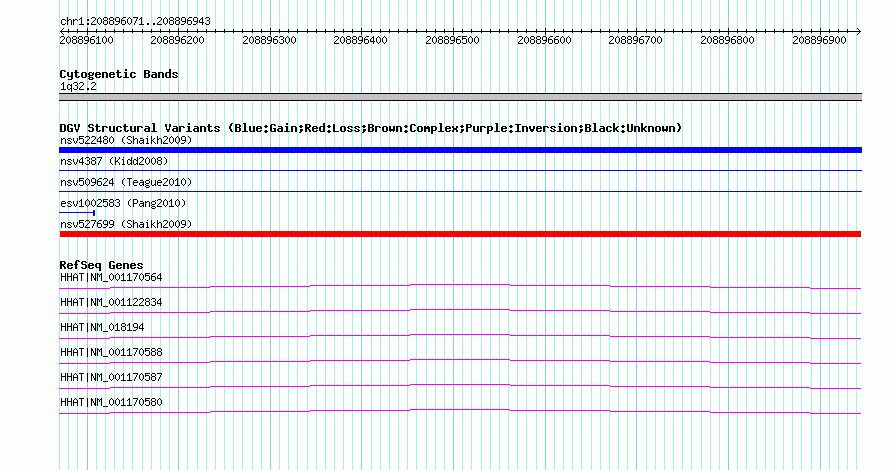Click ruler position label 208896200

pyautogui.click(x=177, y=40)
